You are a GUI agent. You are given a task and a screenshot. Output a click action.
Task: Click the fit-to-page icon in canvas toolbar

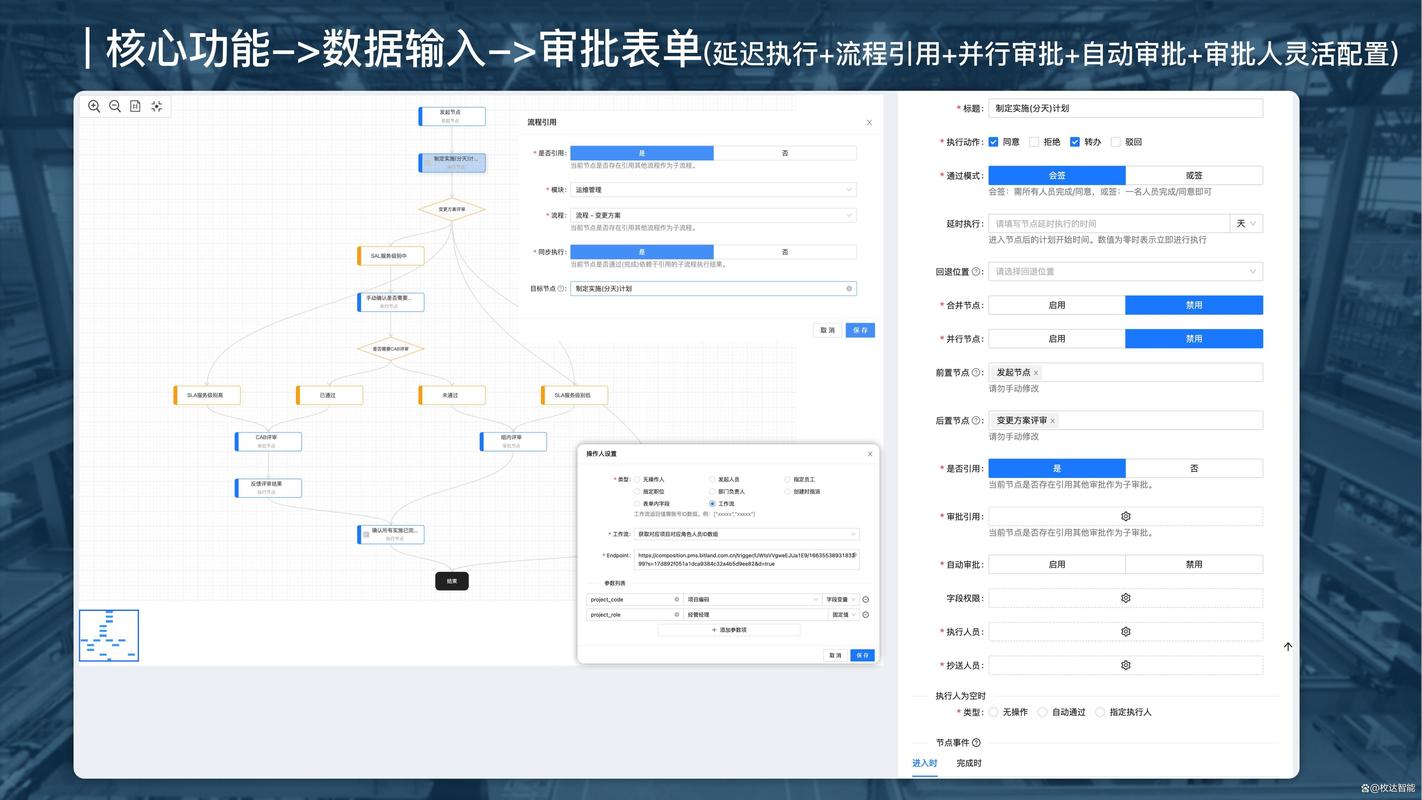(x=136, y=106)
